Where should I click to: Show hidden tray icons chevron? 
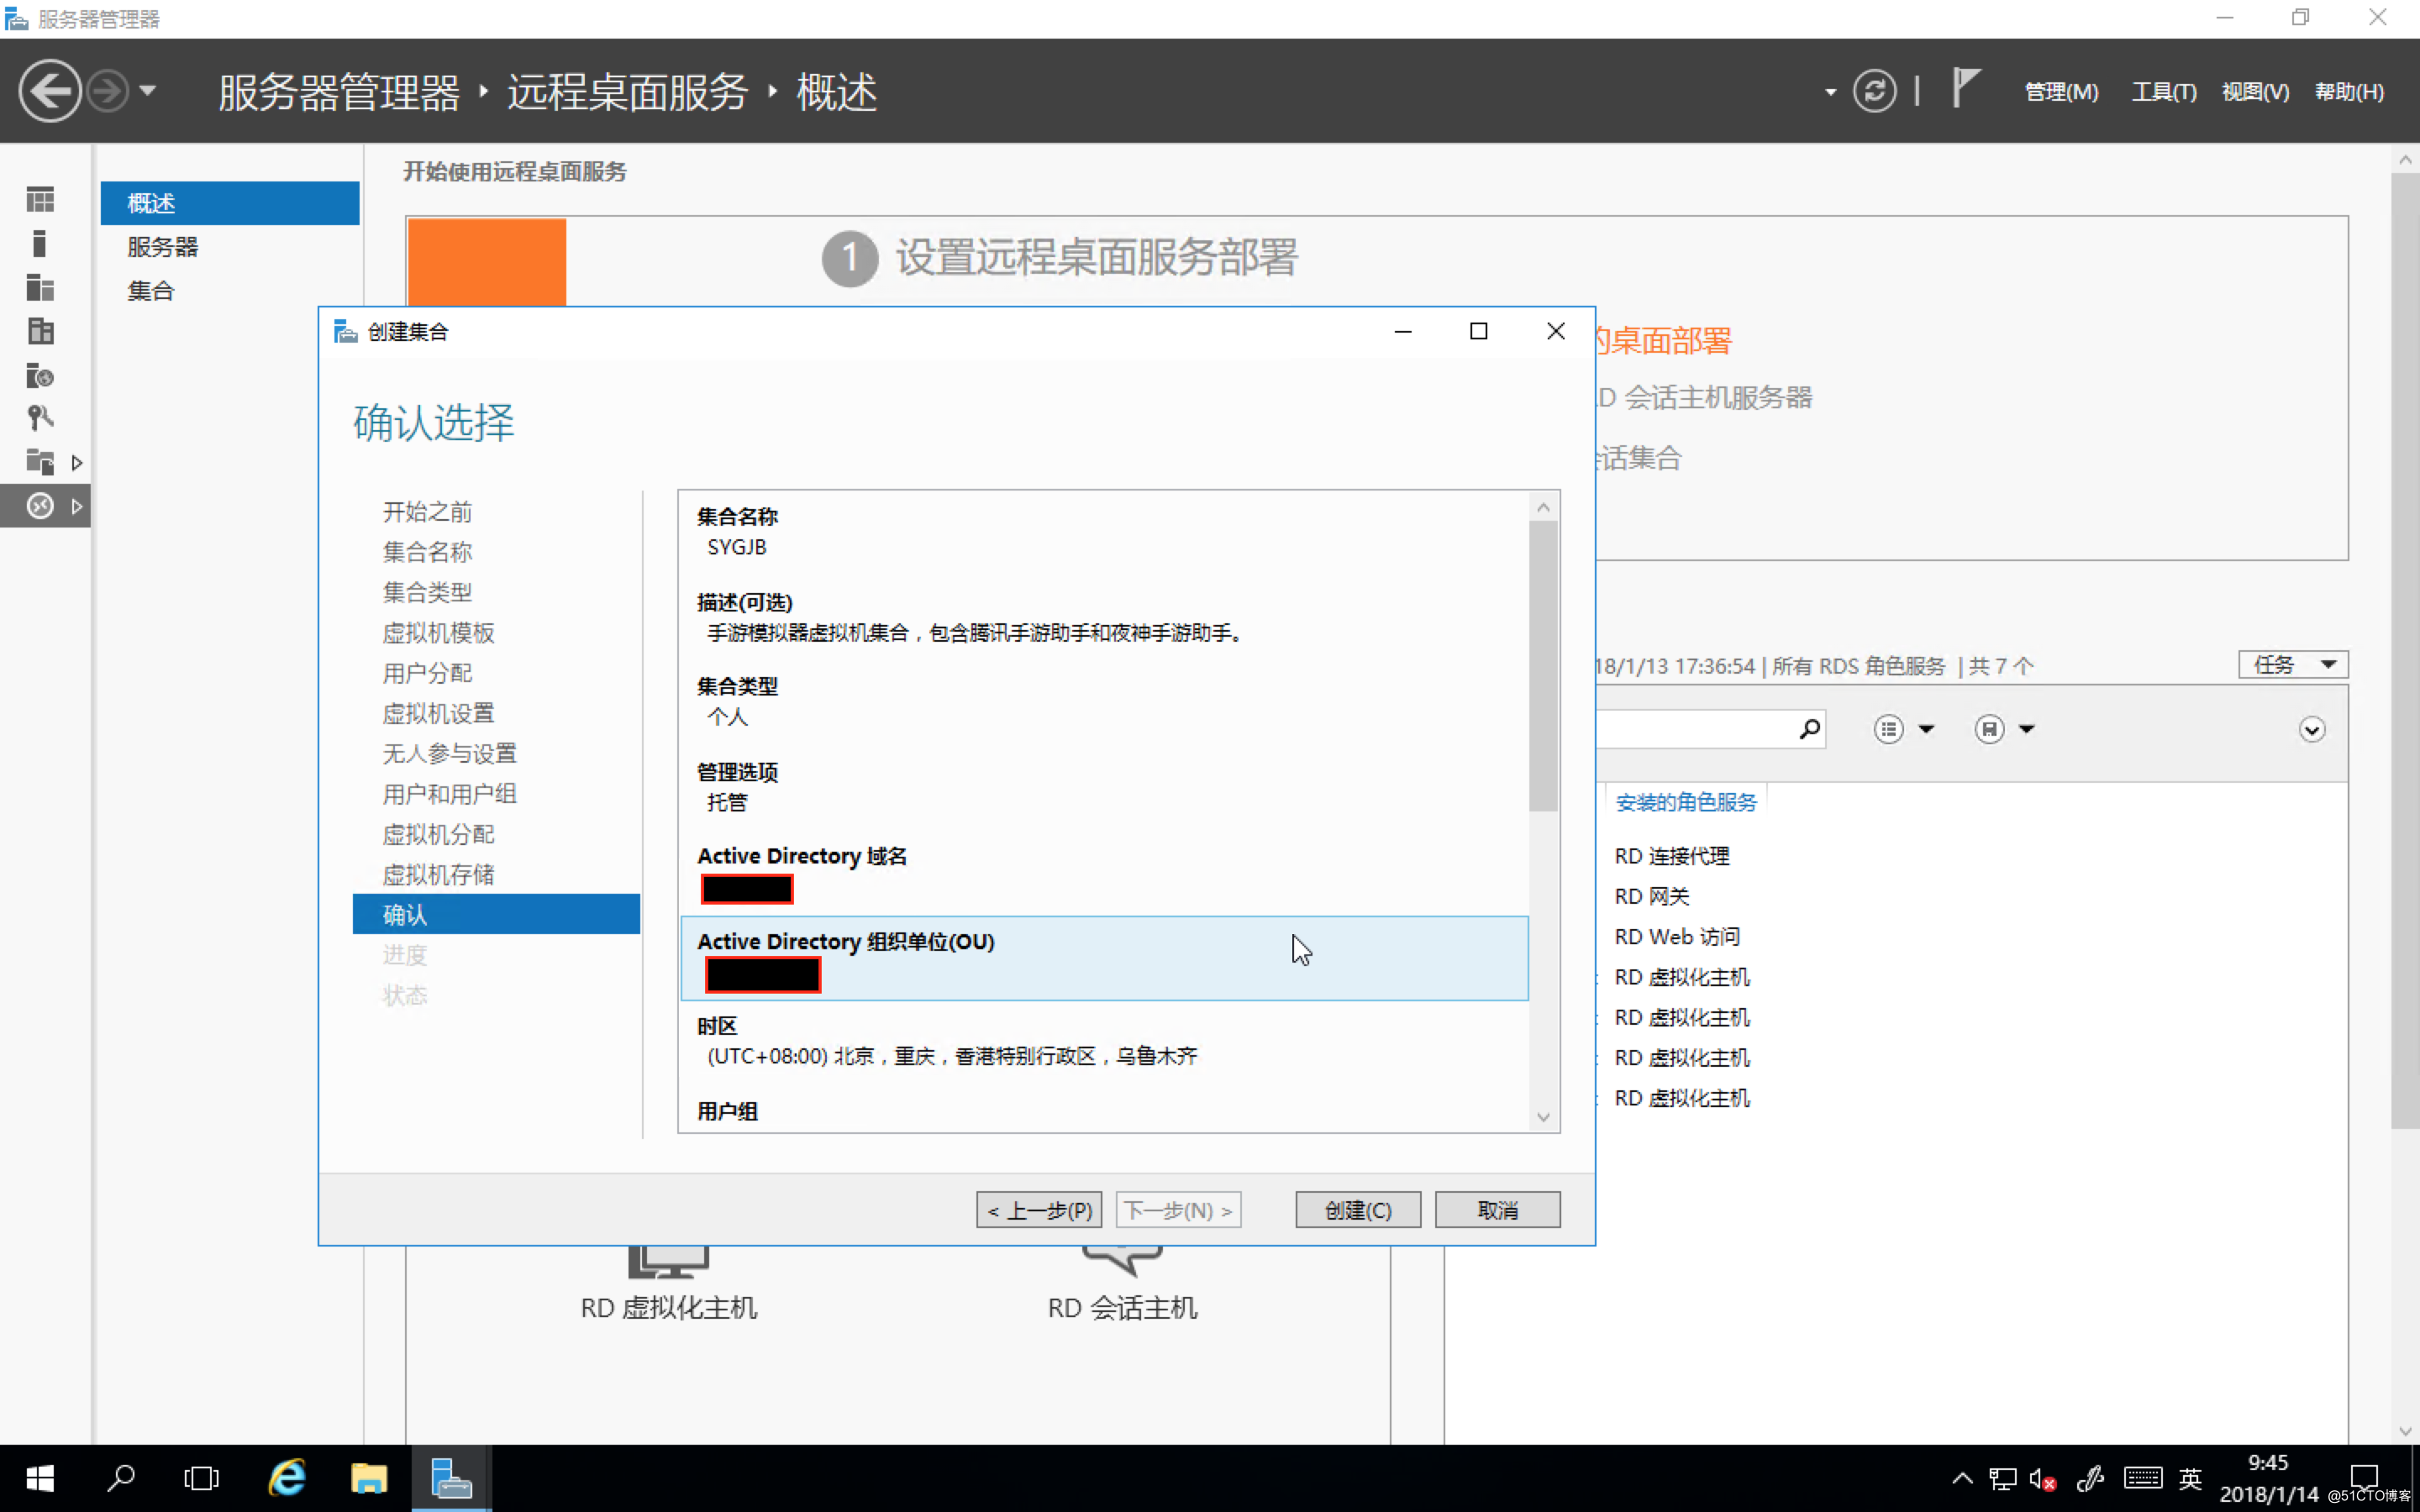point(1962,1478)
